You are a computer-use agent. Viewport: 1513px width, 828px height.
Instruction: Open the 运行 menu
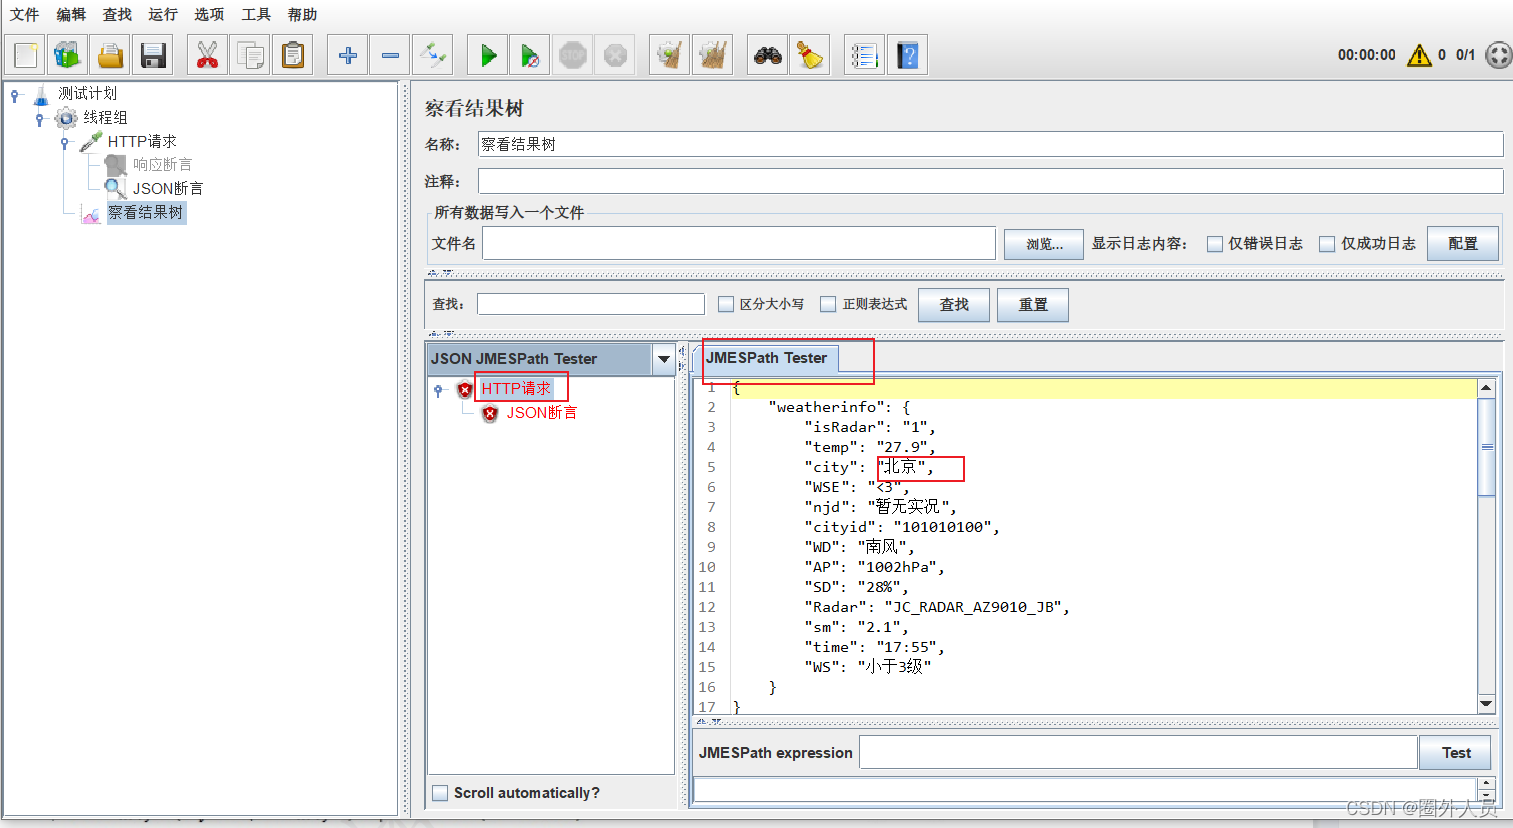point(163,14)
